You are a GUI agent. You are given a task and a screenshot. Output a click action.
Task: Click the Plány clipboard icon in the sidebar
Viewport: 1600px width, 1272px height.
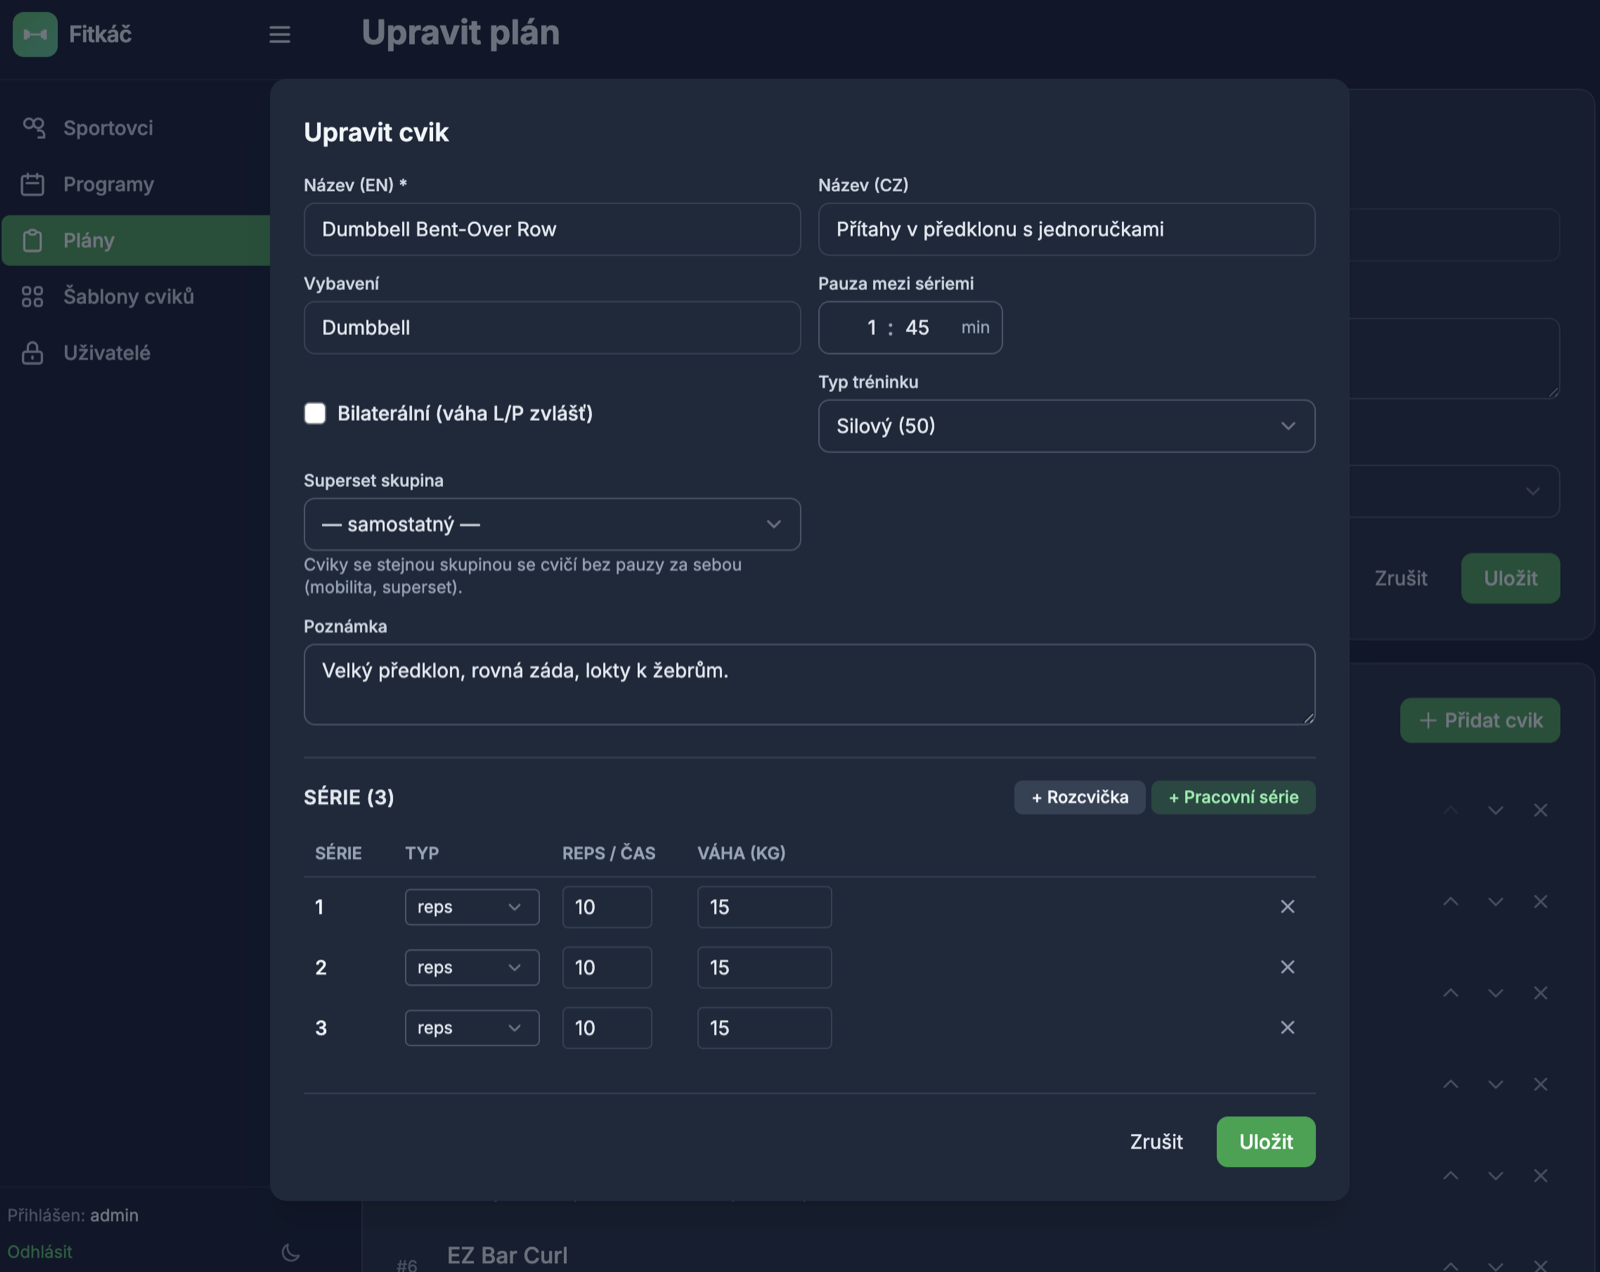click(33, 240)
